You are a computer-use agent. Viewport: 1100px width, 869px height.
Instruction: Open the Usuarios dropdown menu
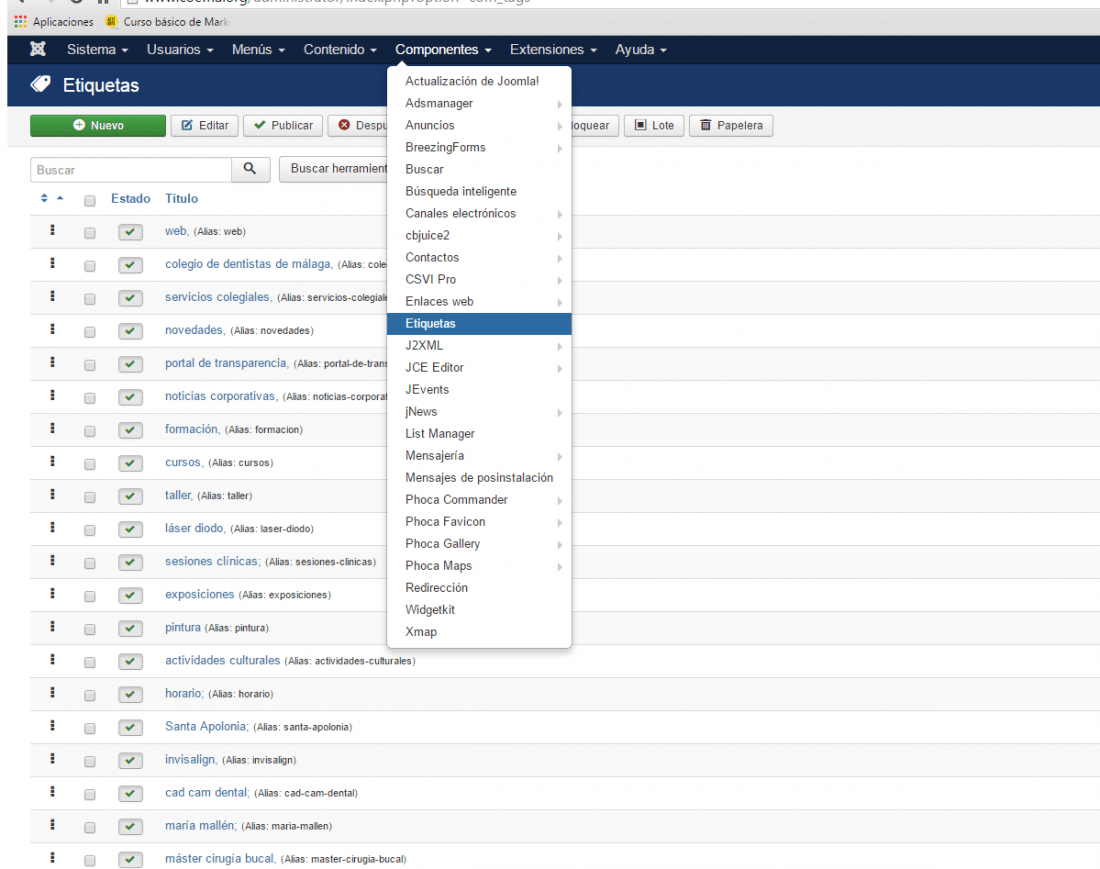pos(180,49)
